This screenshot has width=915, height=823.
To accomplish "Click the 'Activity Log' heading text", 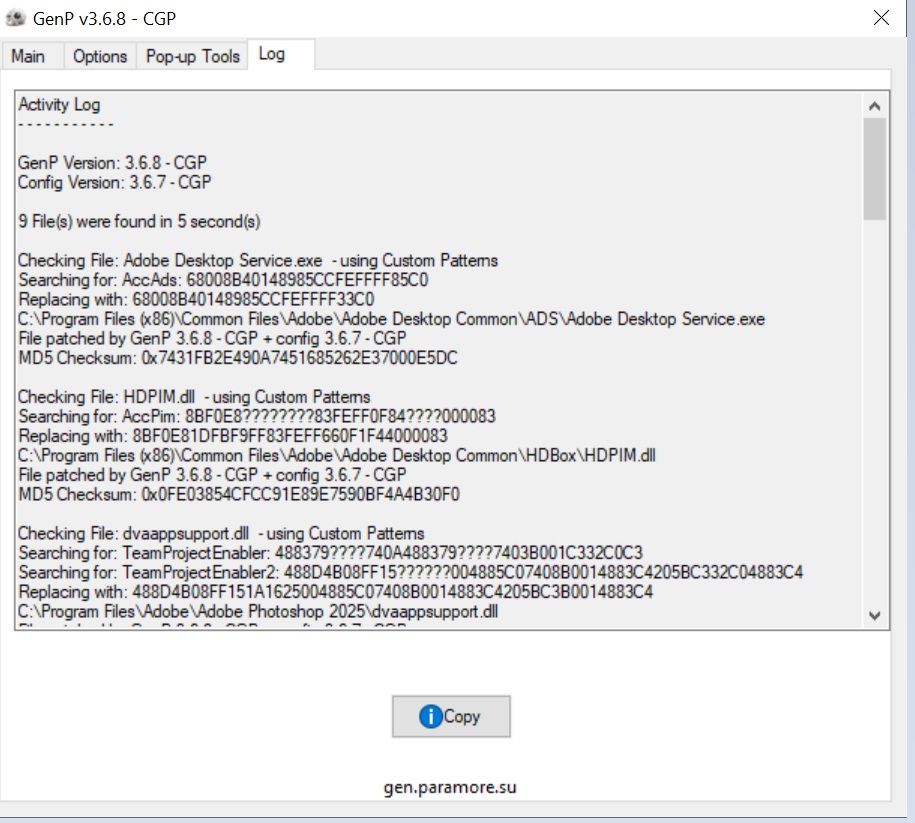I will (59, 104).
